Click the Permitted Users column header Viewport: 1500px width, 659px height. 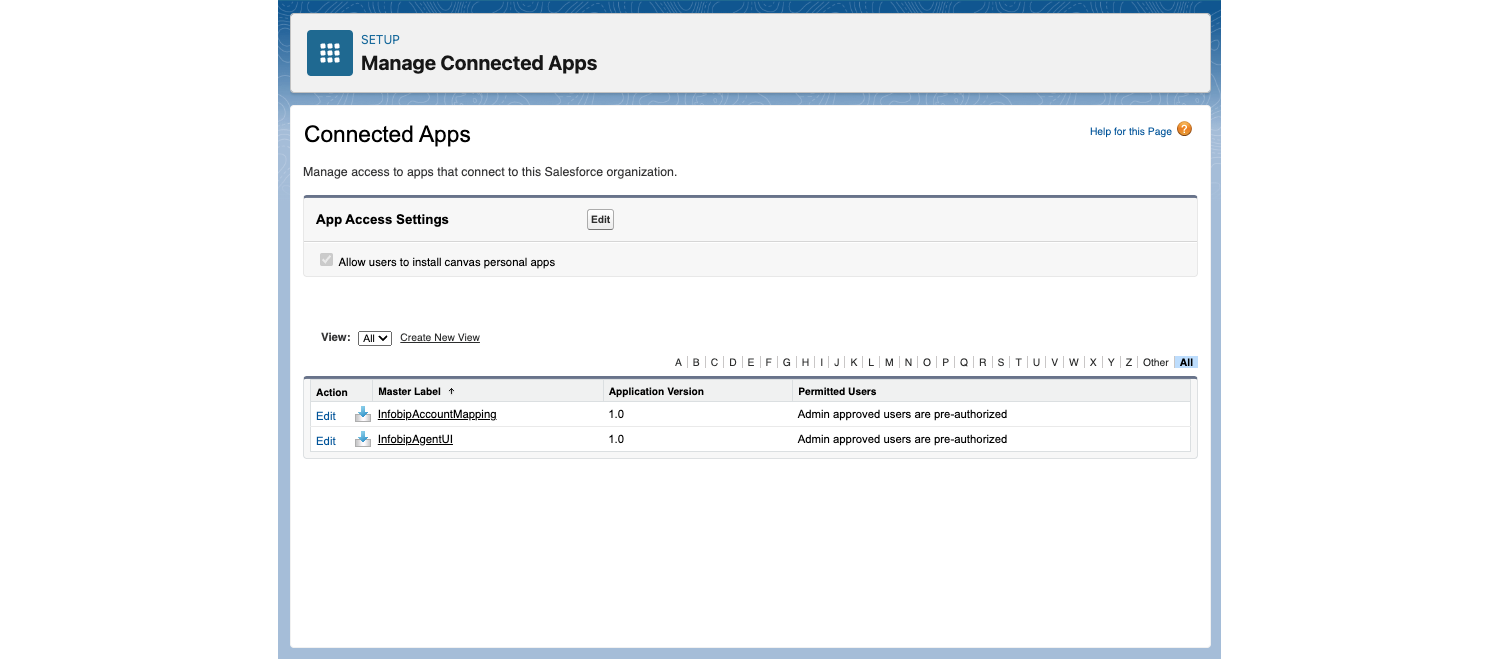tap(837, 392)
